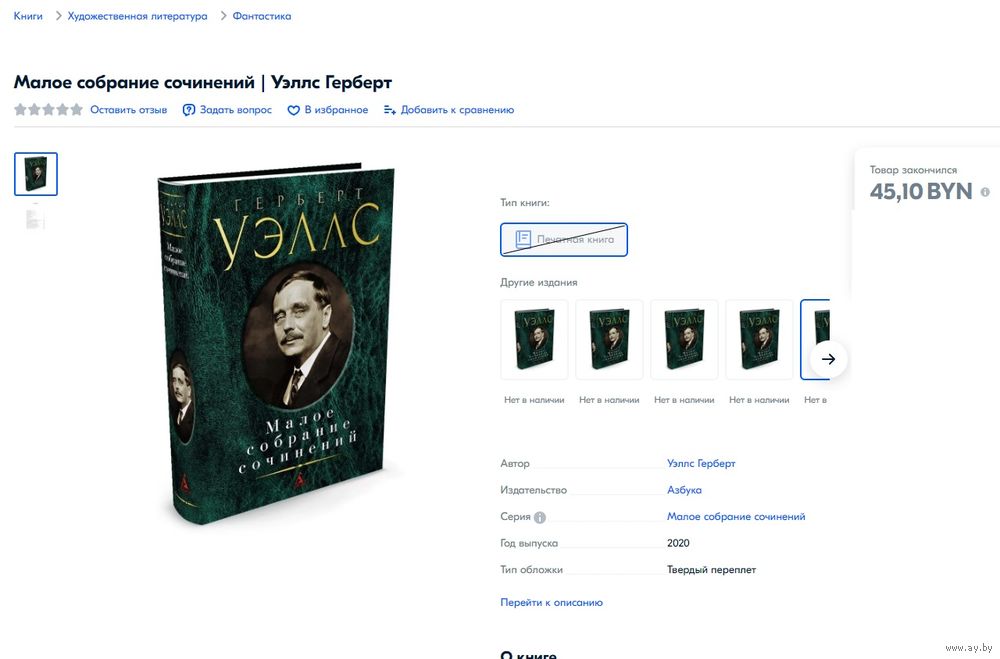
Task: Click the book icon in Печатная книга option
Action: click(x=523, y=239)
